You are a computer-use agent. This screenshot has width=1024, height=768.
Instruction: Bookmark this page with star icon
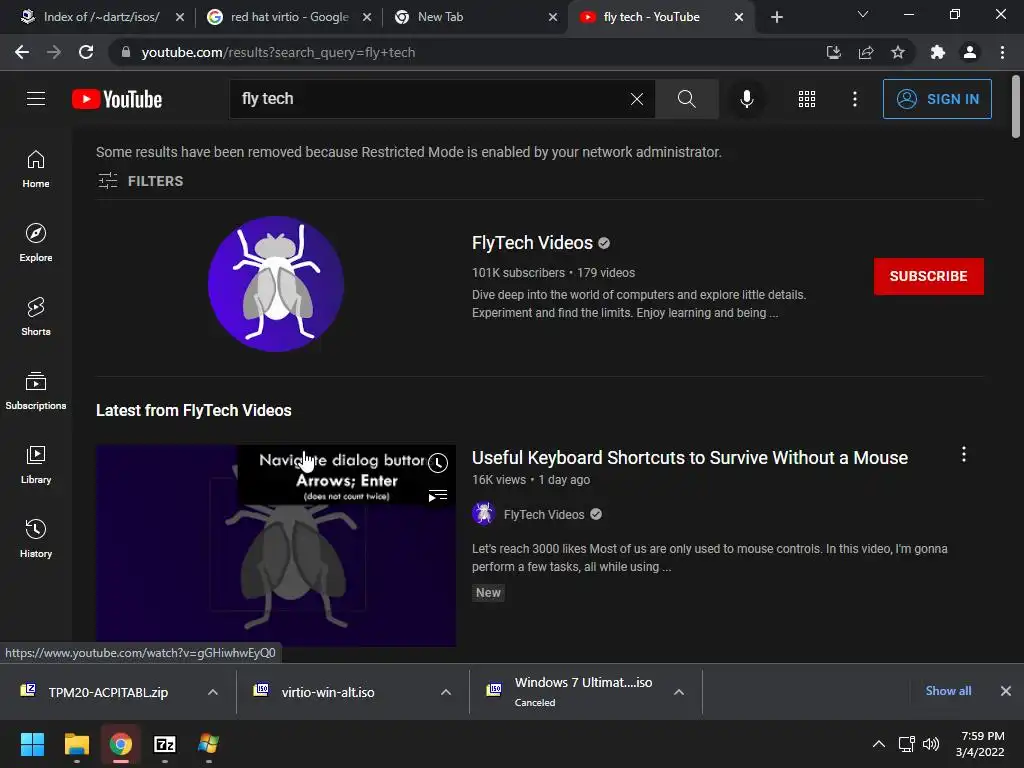898,52
